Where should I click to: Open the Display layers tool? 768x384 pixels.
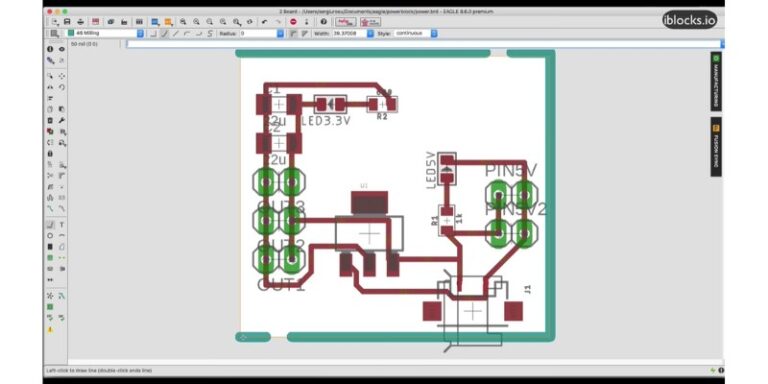coord(50,60)
